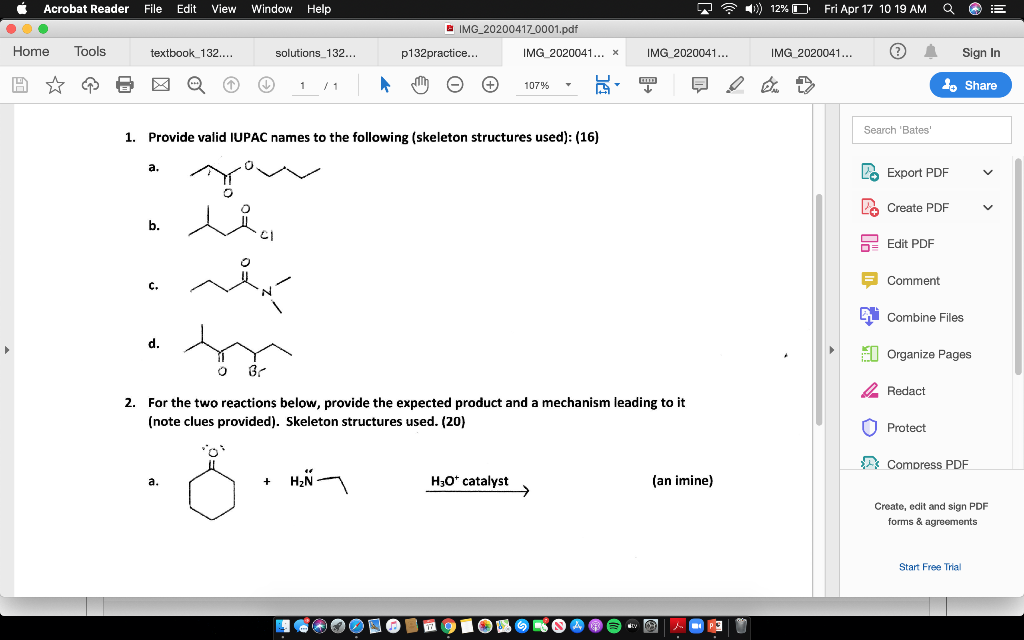Click the Search 'Bates' field
The height and width of the screenshot is (640, 1024).
coord(931,129)
